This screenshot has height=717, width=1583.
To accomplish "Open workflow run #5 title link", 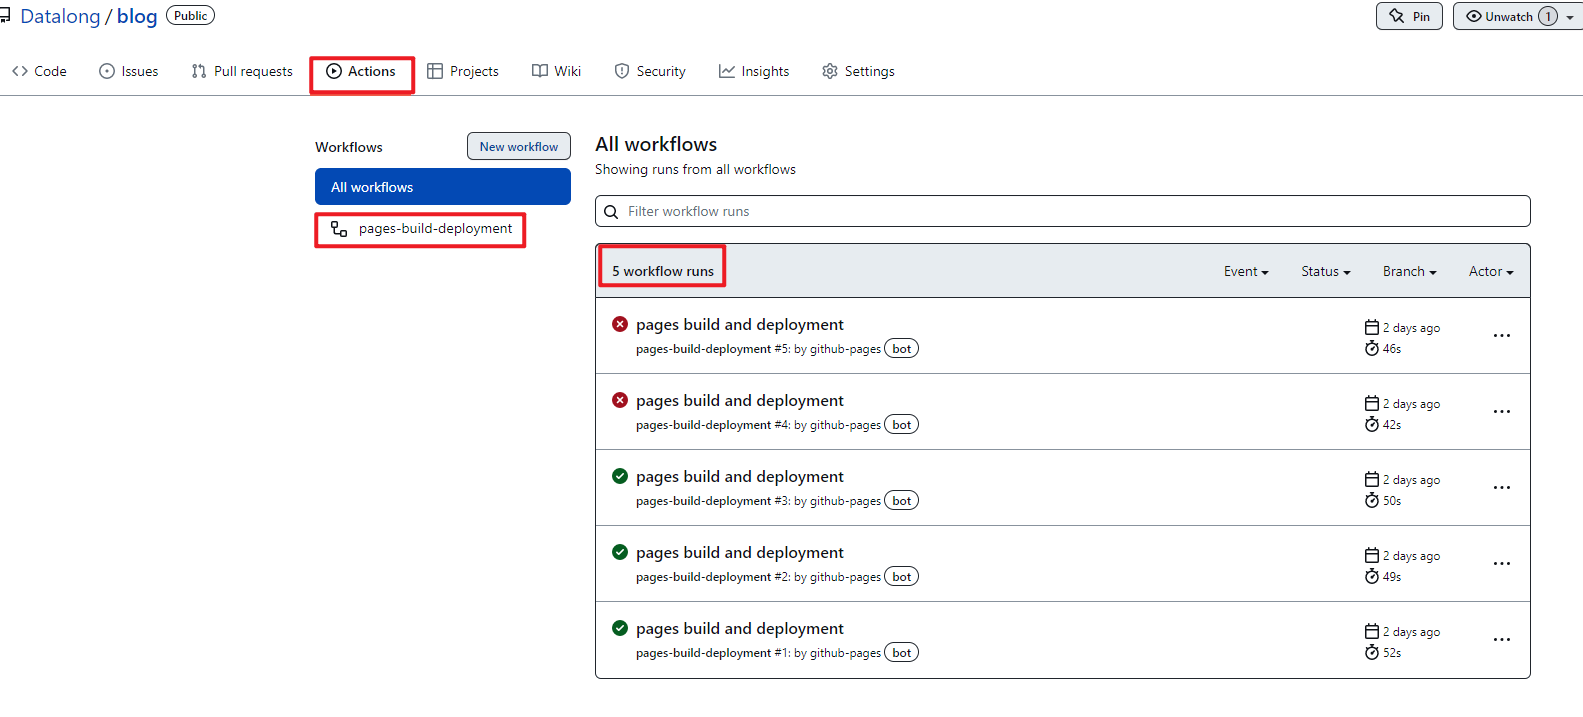I will tap(740, 325).
